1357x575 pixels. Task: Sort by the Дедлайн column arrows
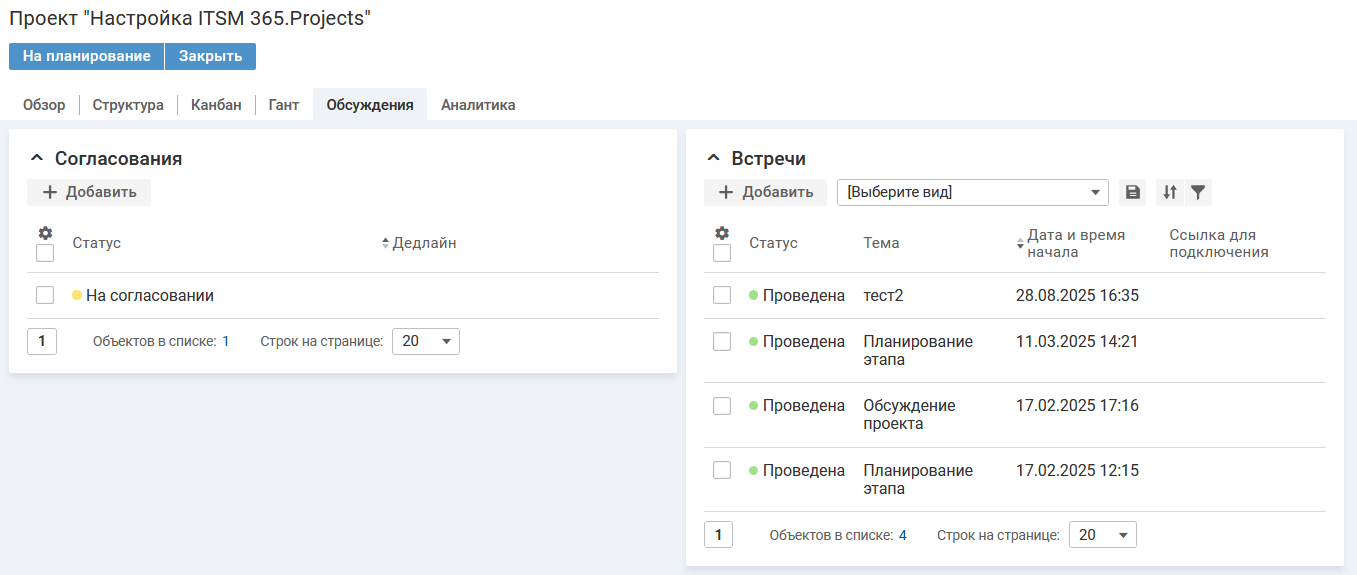(x=386, y=243)
